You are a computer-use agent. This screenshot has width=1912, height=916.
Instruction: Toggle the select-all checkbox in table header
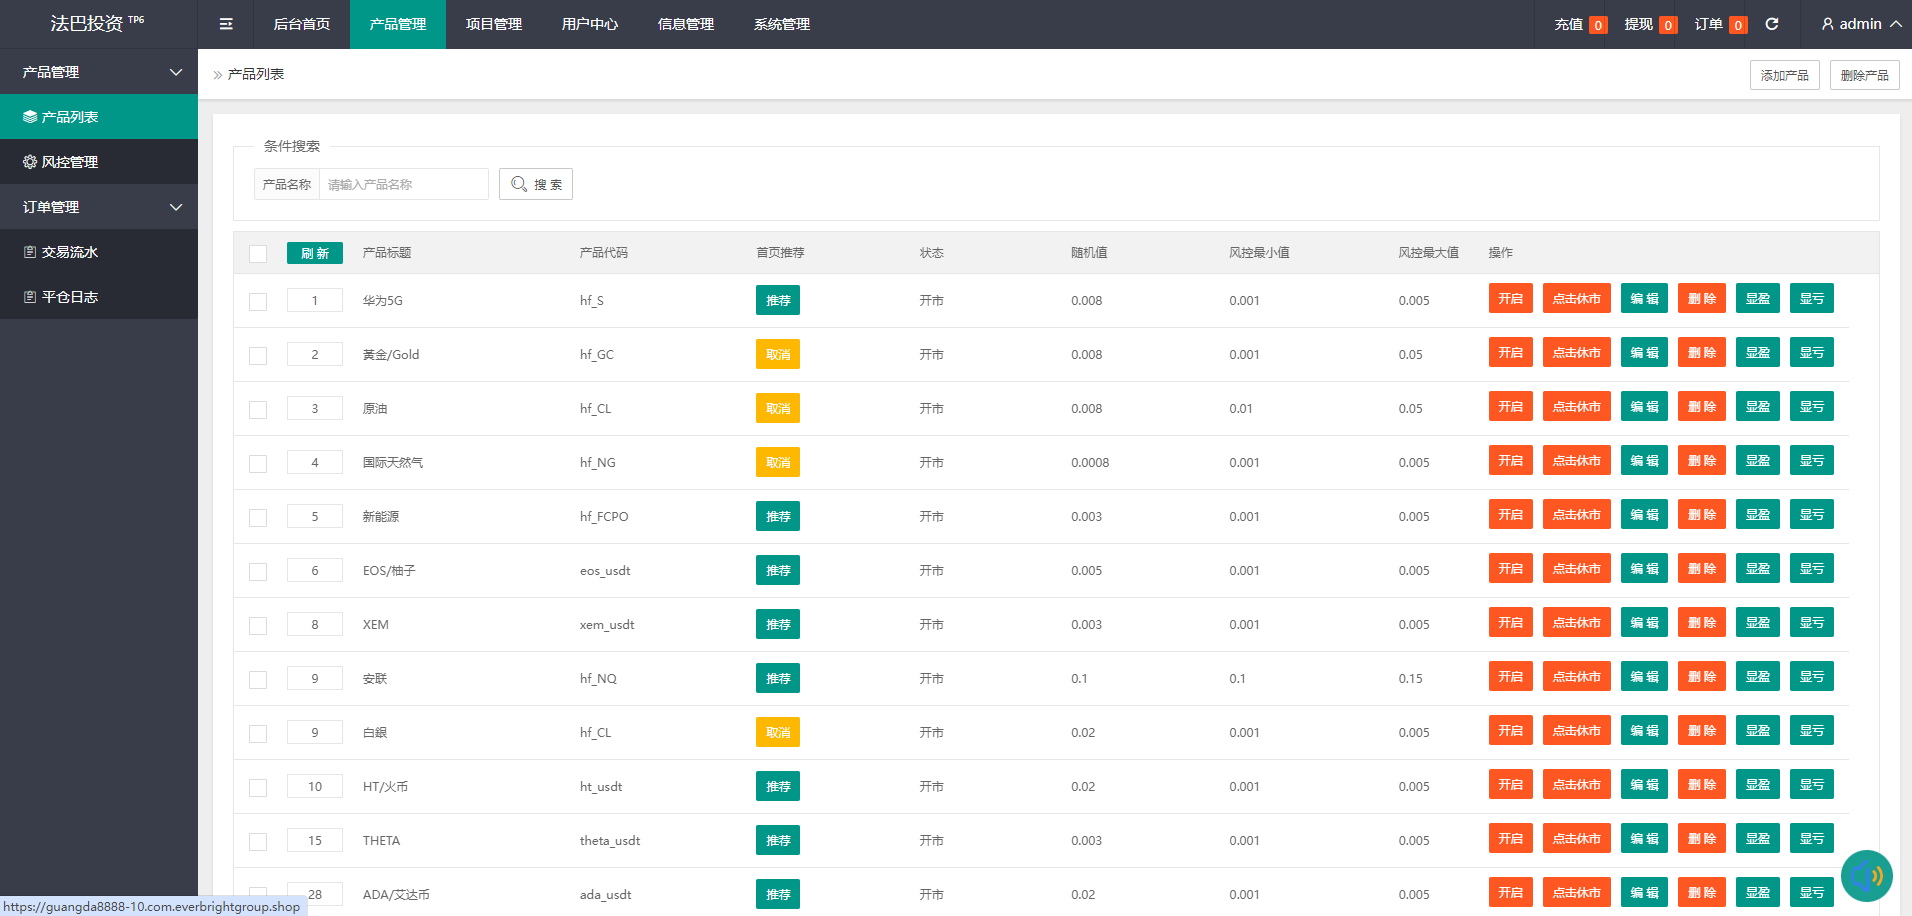point(258,254)
